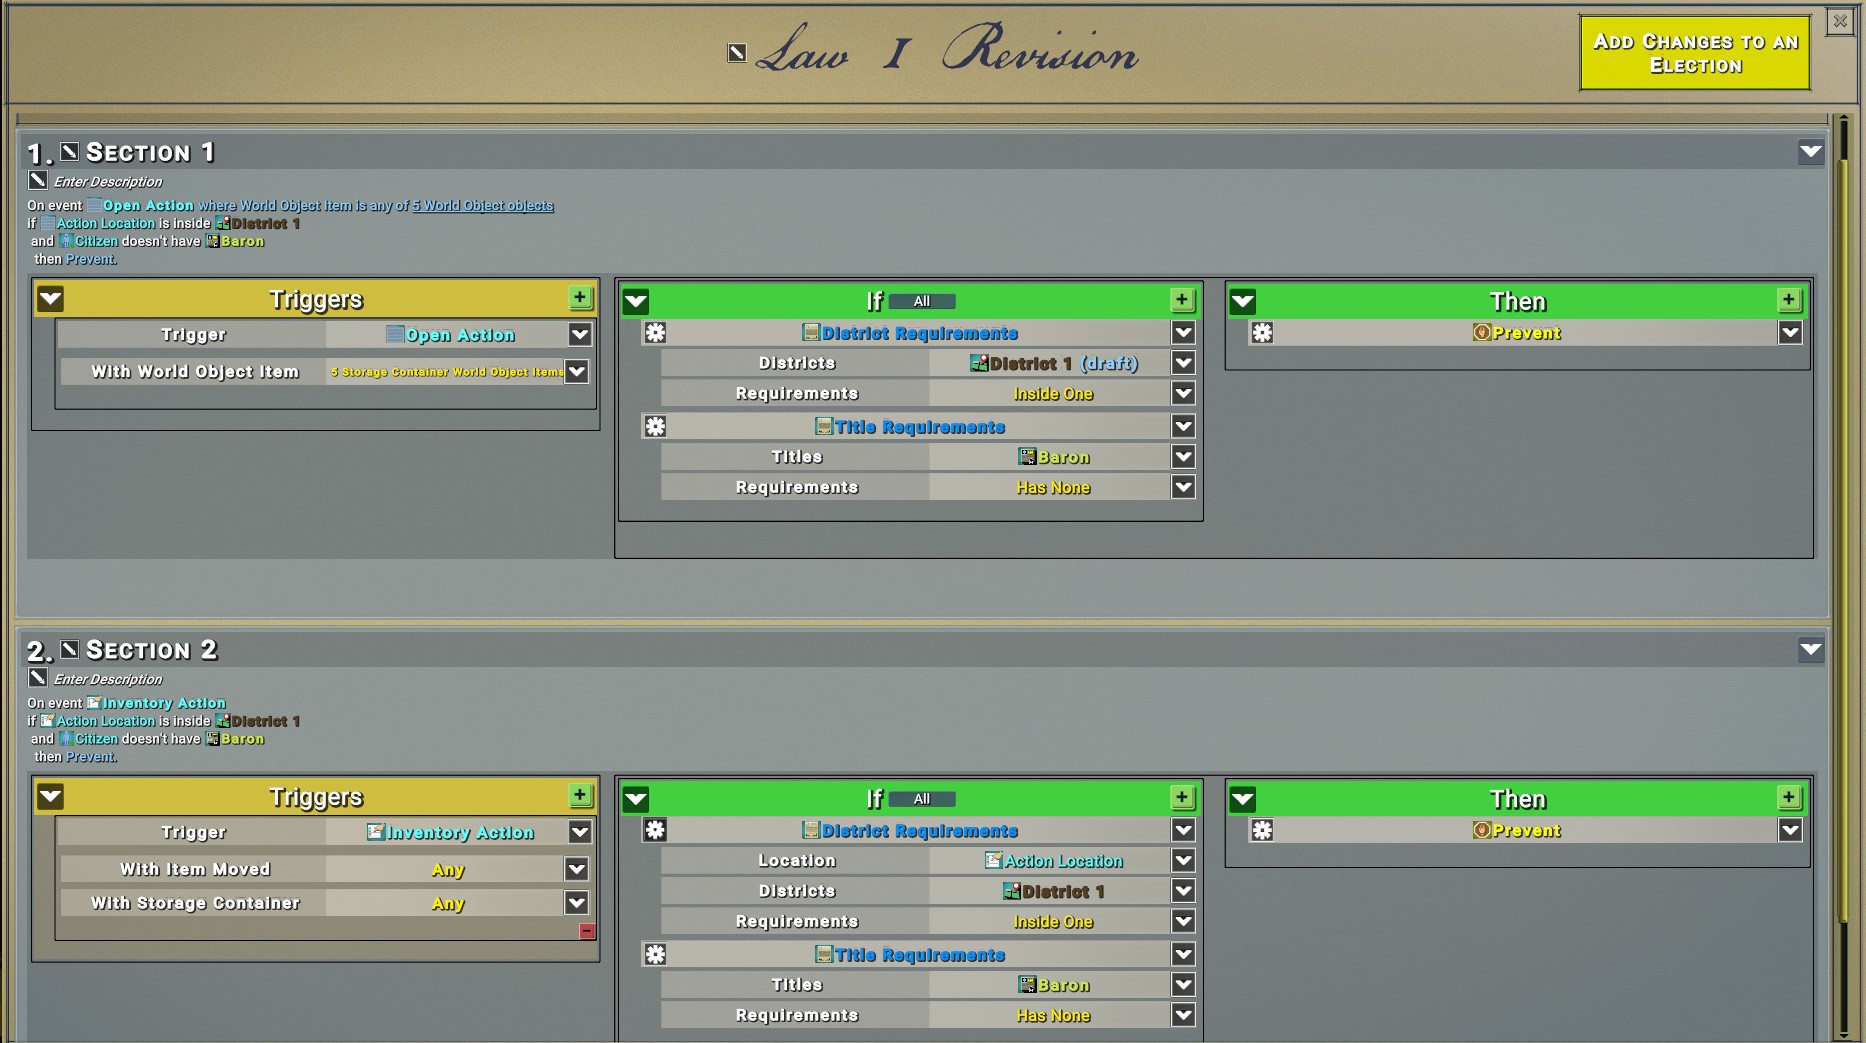
Task: Open the Open Action trigger dropdown
Action: click(580, 334)
